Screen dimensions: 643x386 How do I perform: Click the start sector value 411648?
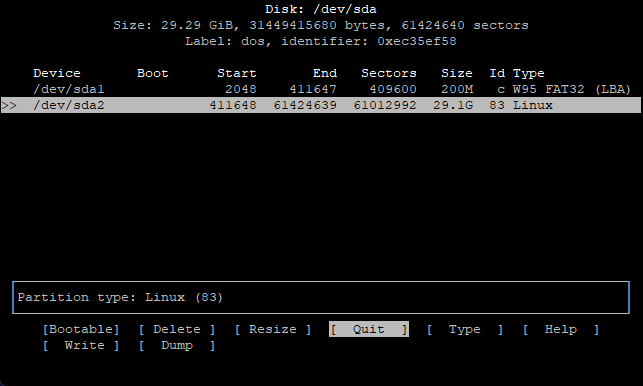(233, 105)
